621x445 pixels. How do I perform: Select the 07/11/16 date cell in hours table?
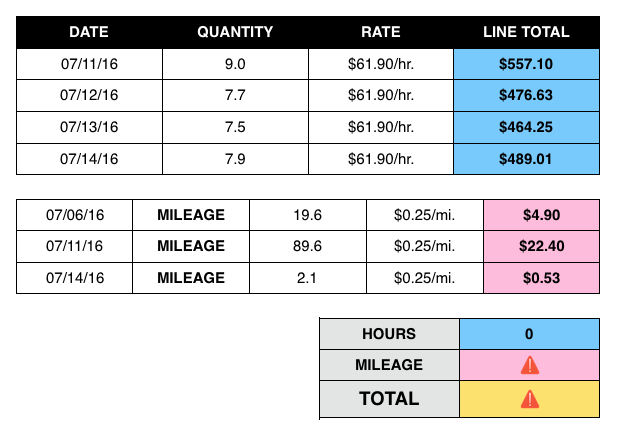(x=89, y=63)
